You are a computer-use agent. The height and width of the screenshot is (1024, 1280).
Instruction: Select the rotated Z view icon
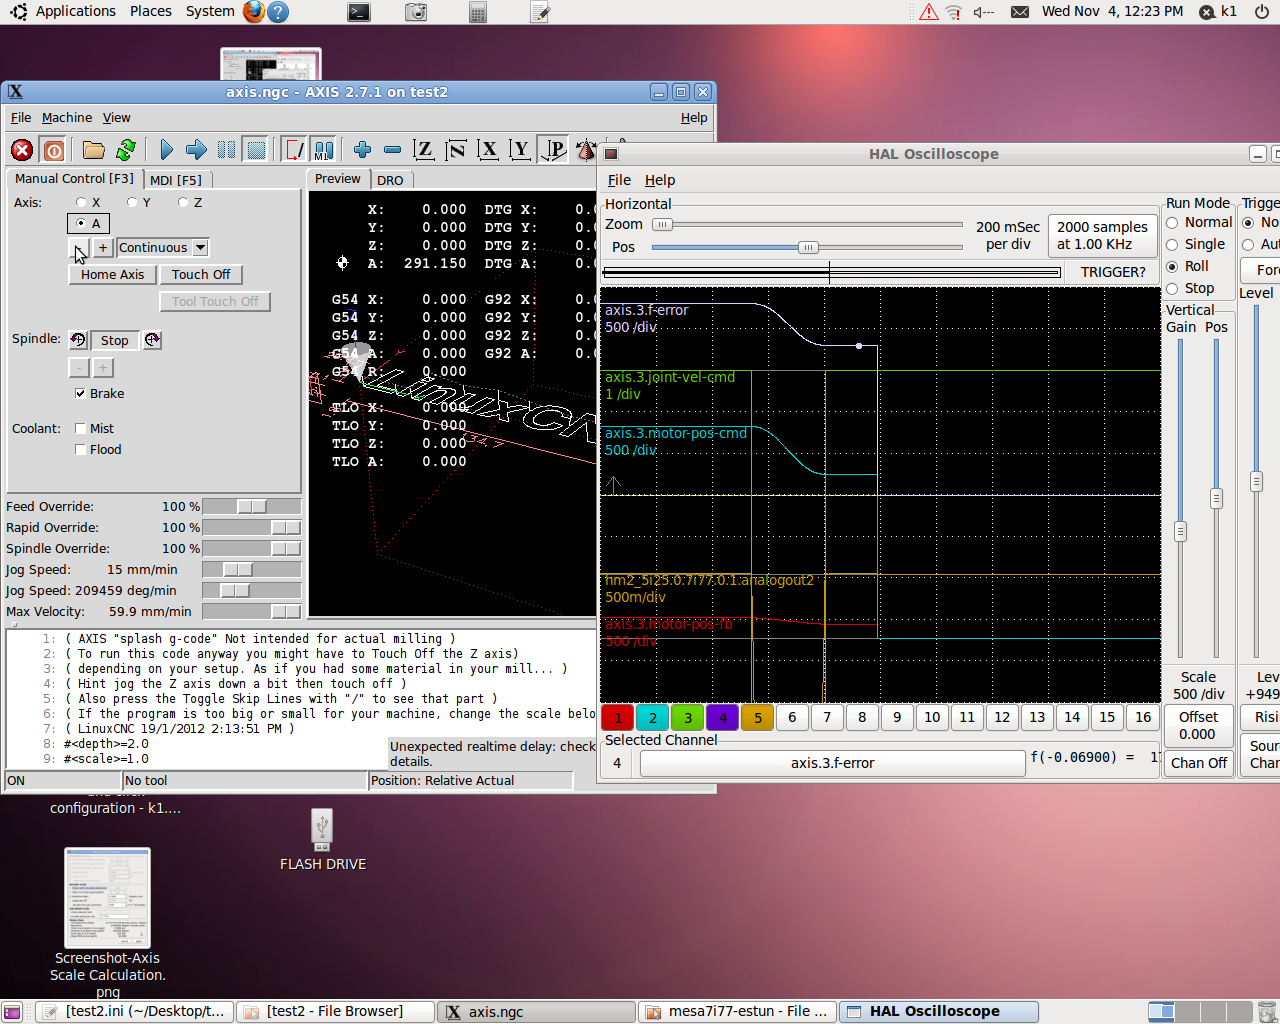456,150
